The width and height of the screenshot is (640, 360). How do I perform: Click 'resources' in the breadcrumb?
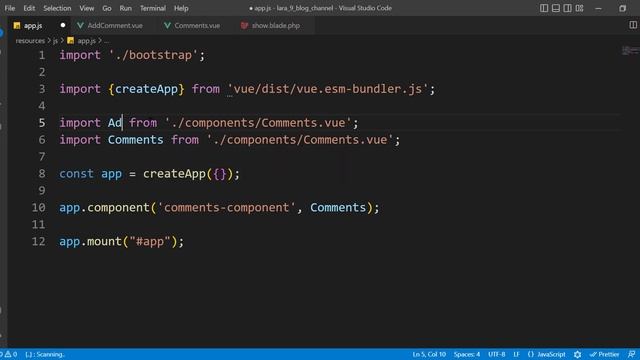pyautogui.click(x=30, y=41)
